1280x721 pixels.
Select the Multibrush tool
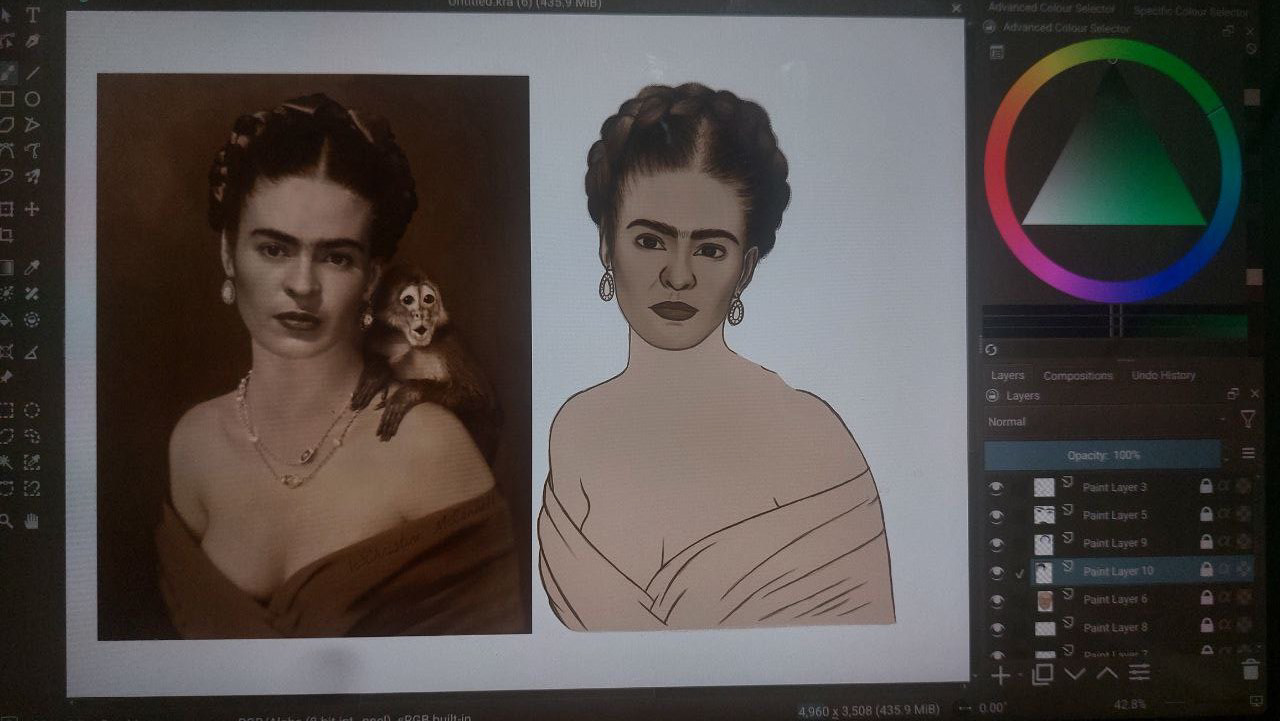coord(33,177)
